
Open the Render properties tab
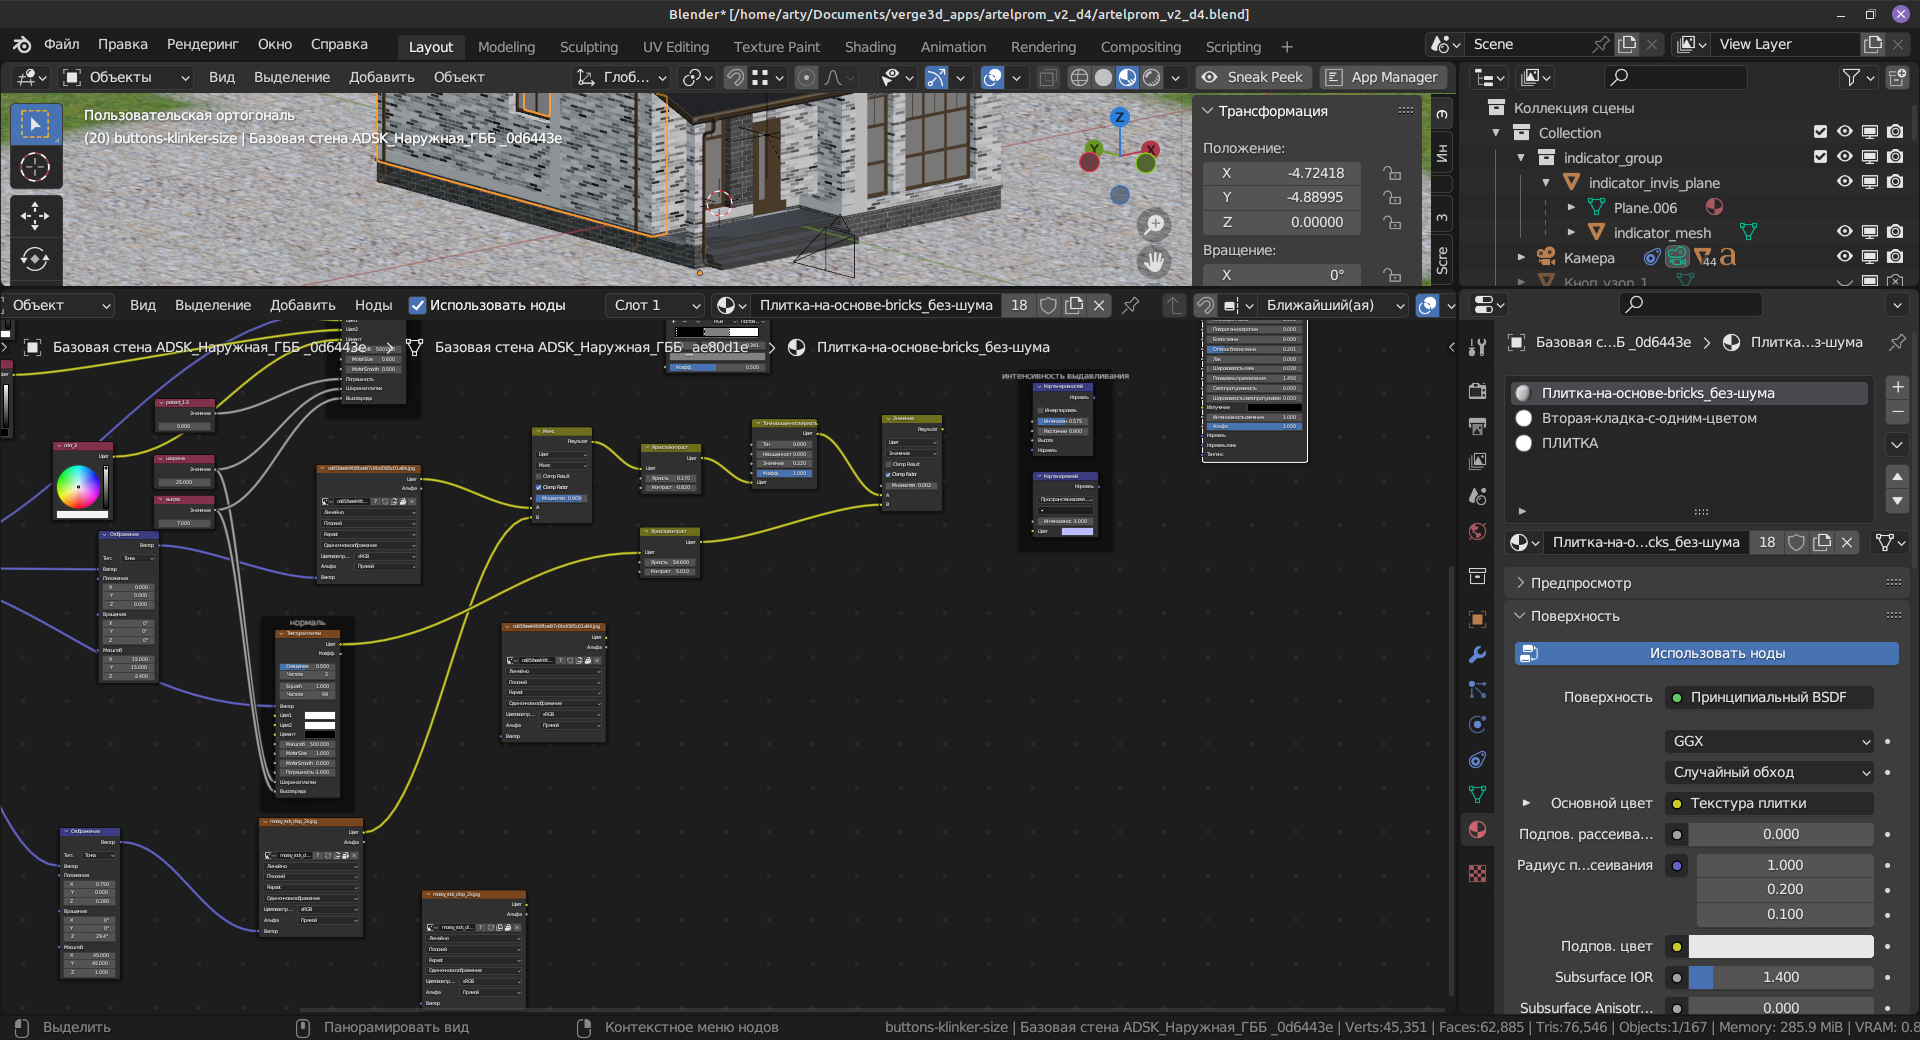[x=1478, y=391]
